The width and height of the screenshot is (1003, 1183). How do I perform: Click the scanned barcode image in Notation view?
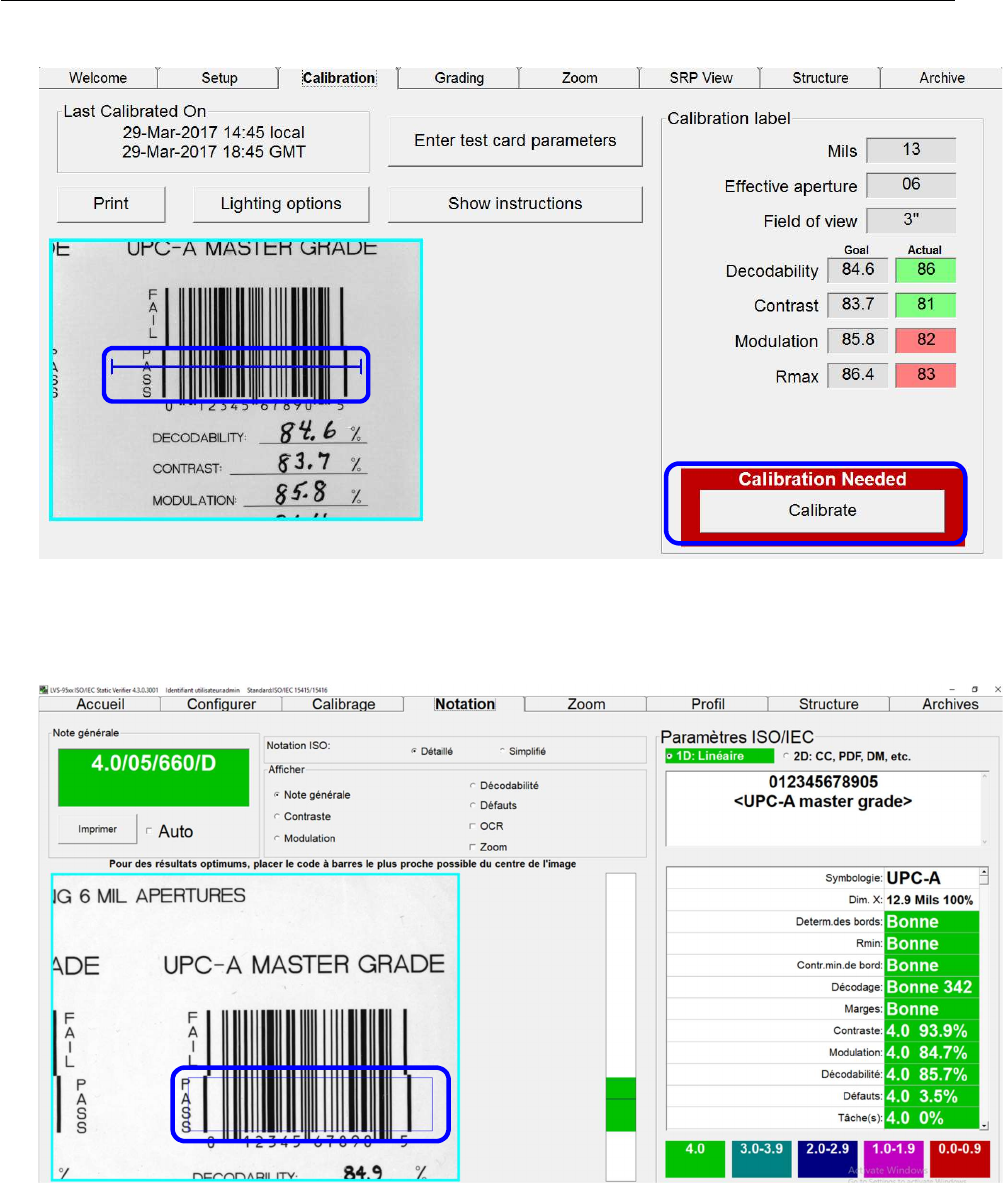[x=255, y=1027]
